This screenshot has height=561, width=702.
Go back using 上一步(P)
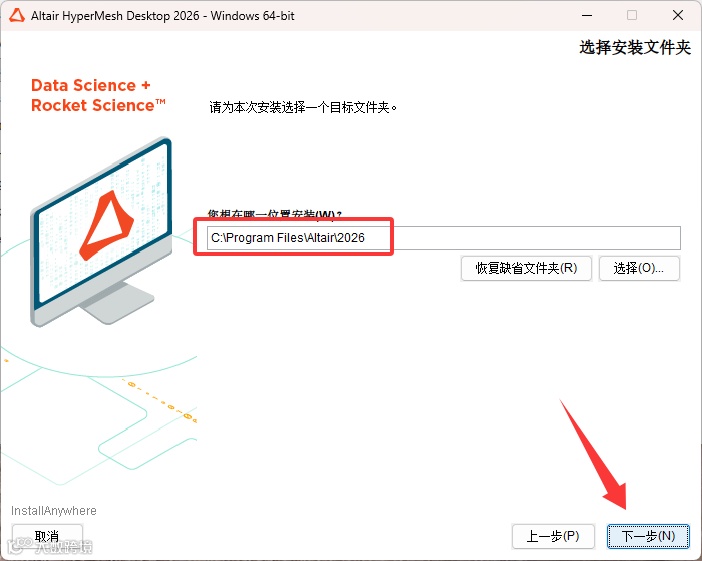[553, 536]
